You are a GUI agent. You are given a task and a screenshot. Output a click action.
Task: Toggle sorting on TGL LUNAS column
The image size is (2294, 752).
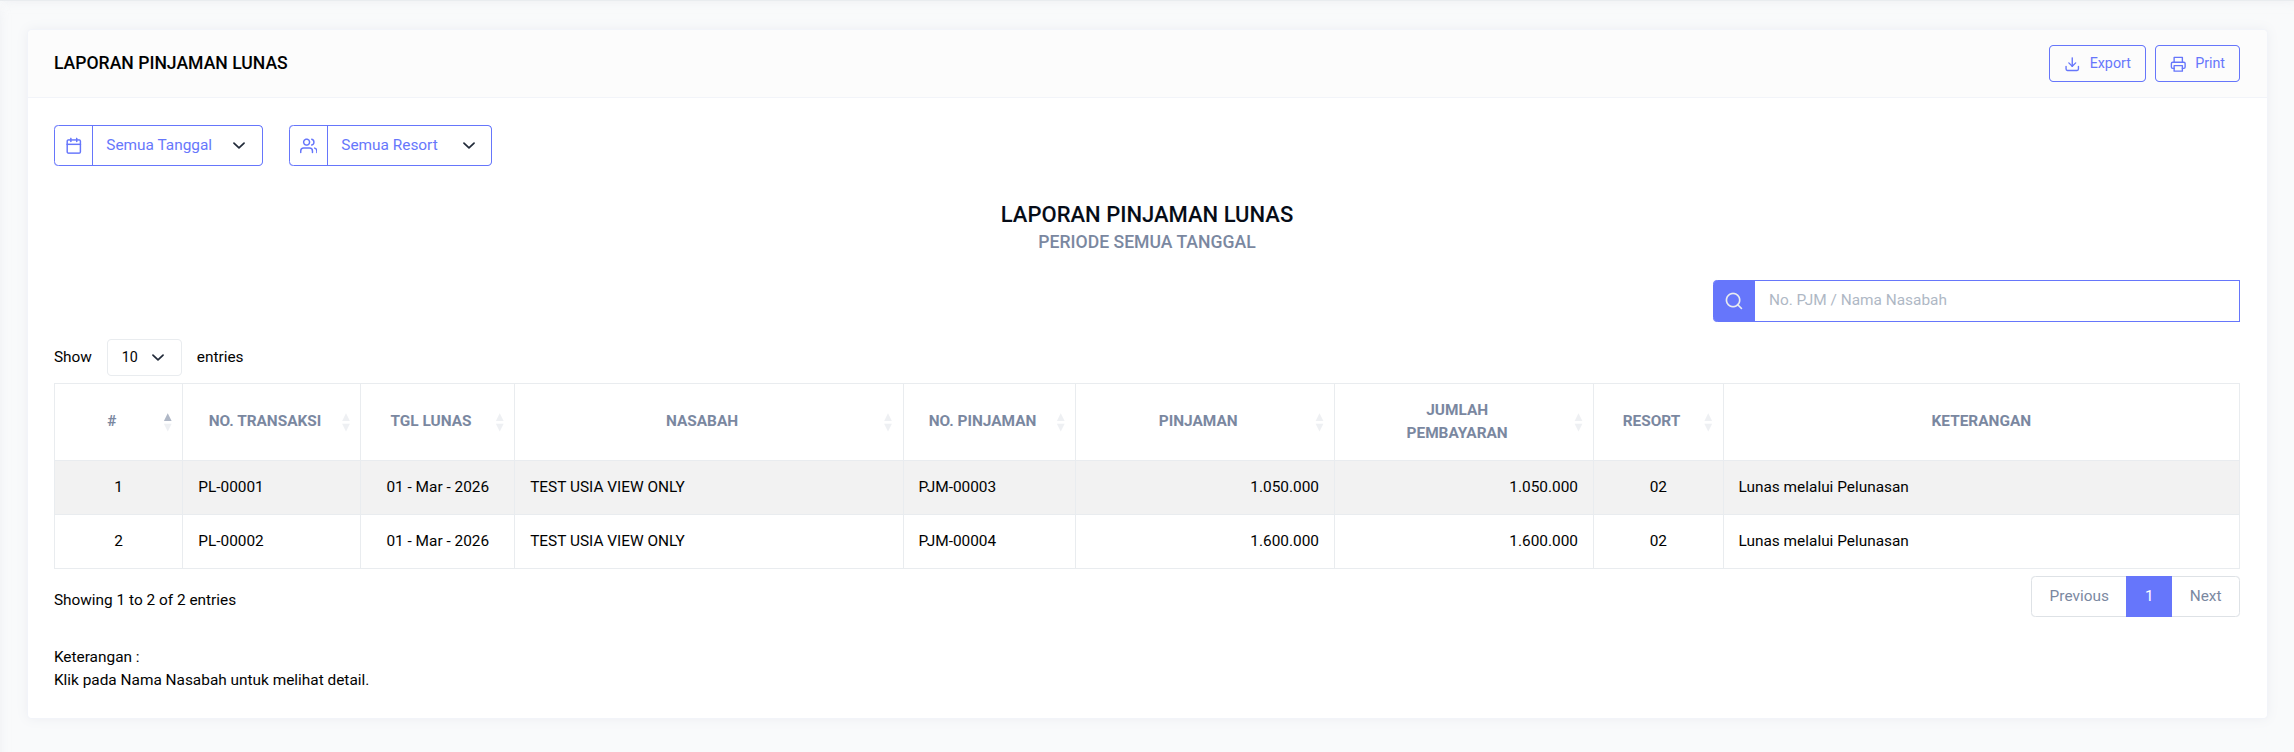click(500, 421)
